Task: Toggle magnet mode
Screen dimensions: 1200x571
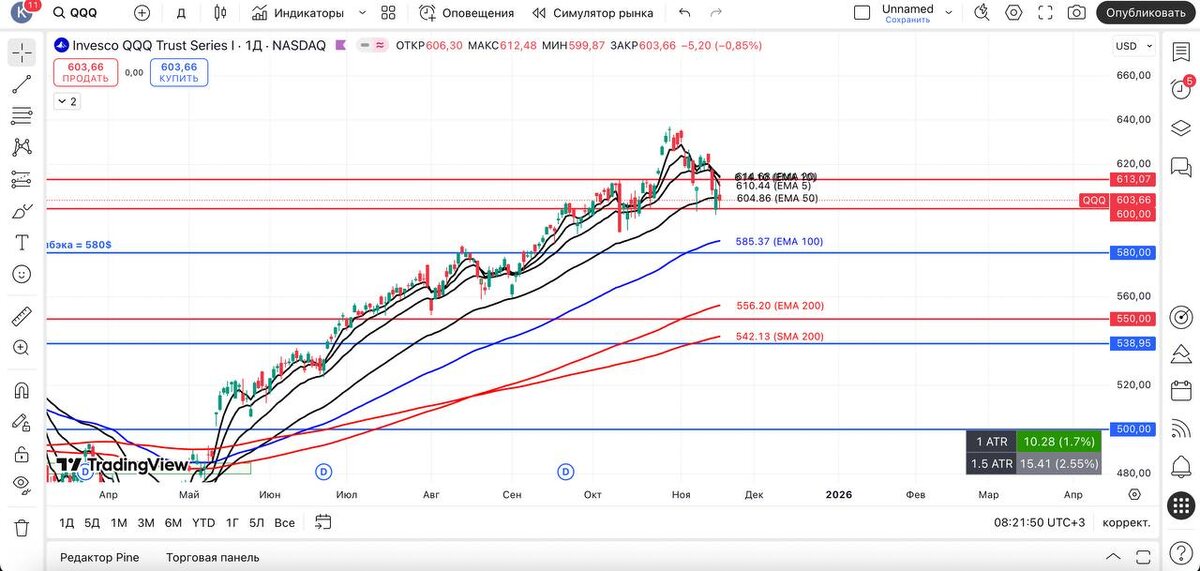Action: [21, 391]
